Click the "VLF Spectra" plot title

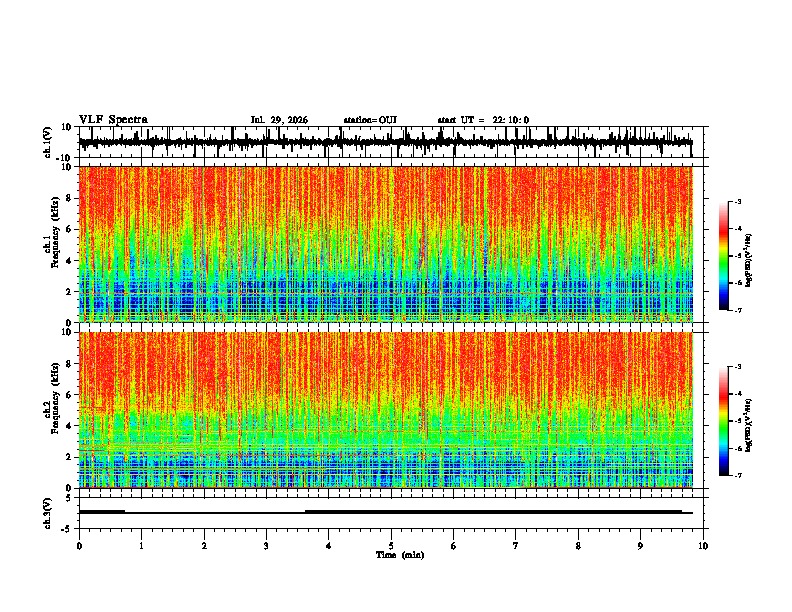coord(113,120)
